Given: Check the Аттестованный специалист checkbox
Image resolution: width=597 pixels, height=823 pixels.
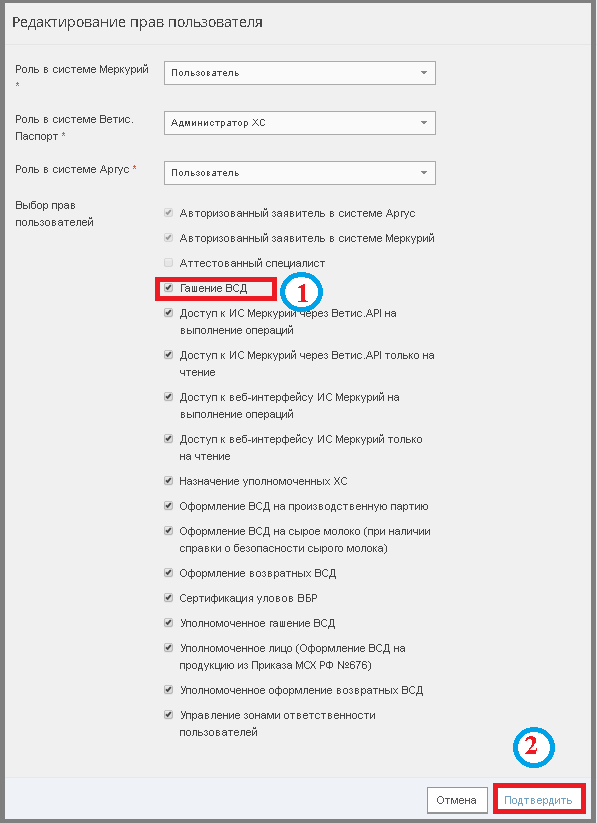Looking at the screenshot, I should point(169,263).
